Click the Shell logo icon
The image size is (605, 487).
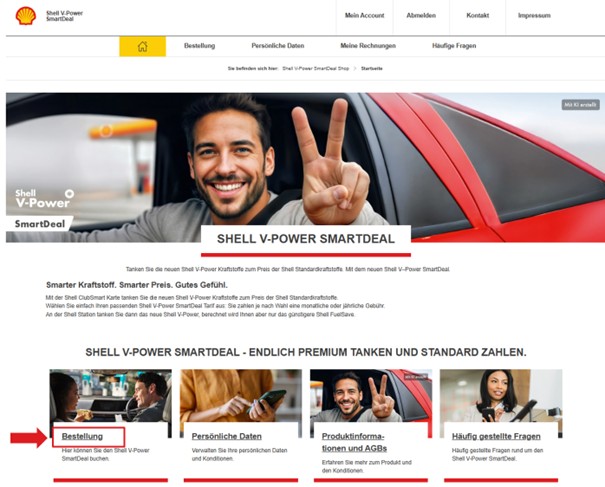26,16
